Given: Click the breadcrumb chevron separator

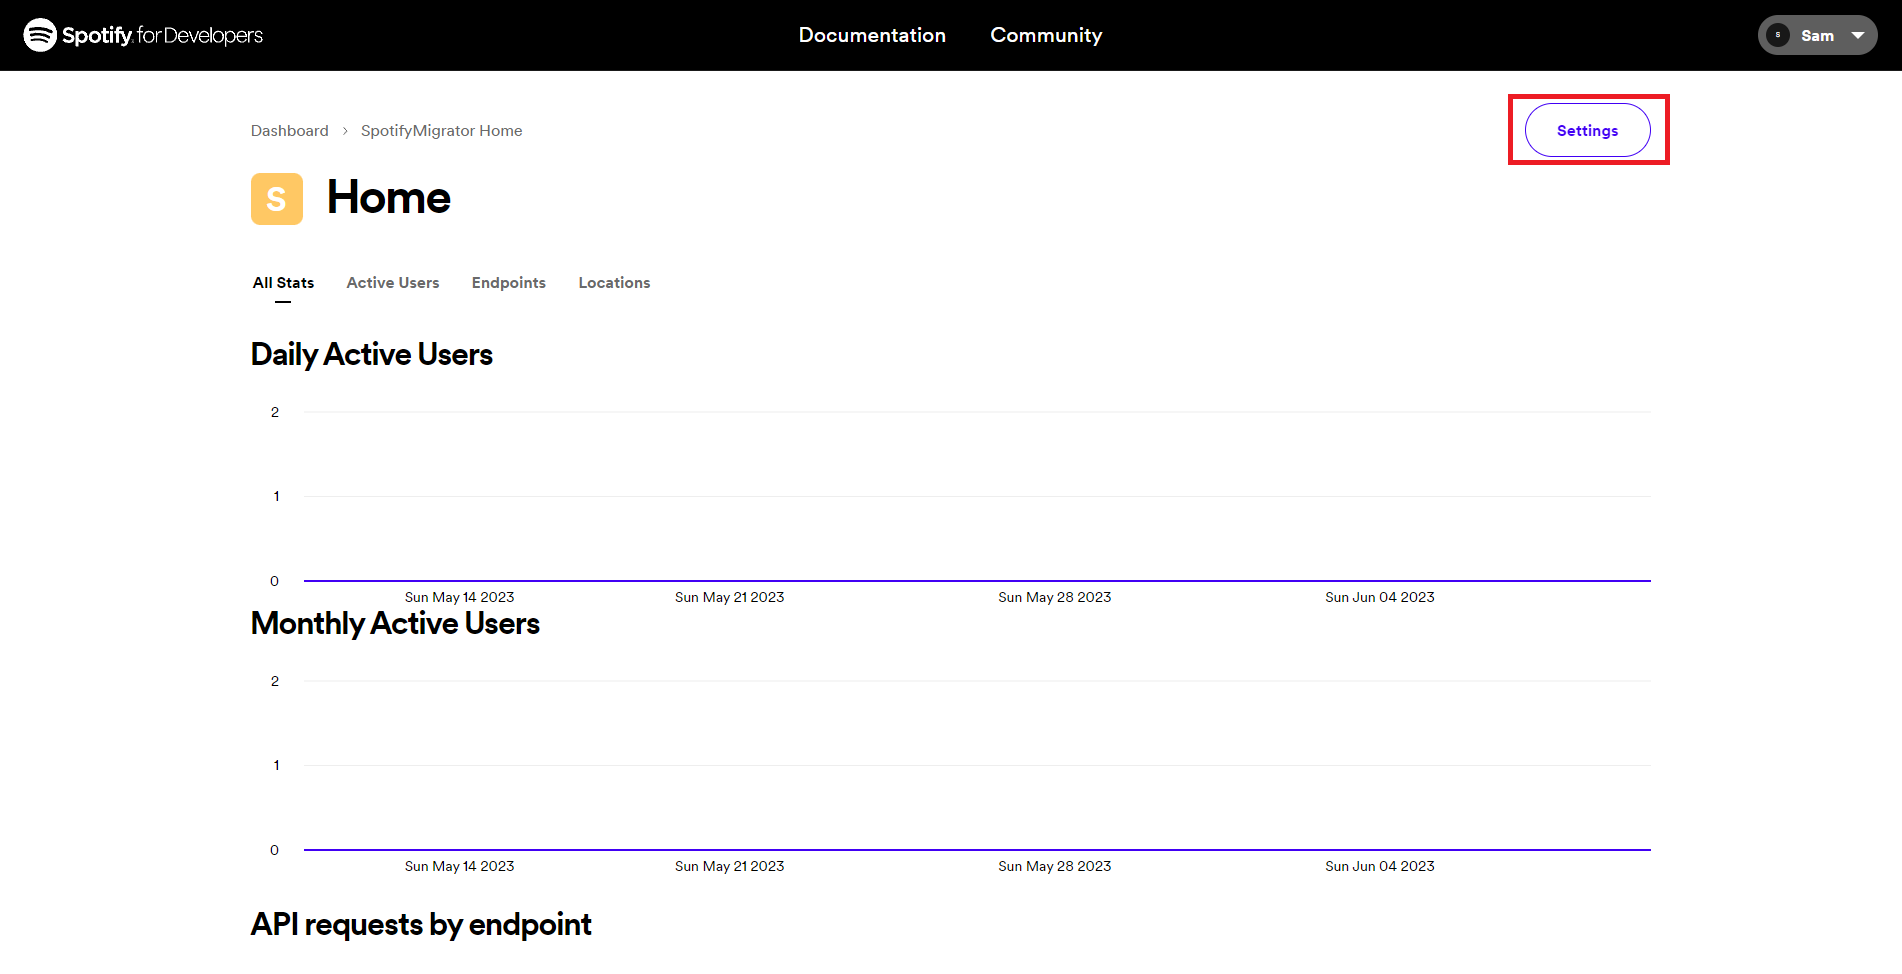Looking at the screenshot, I should [345, 131].
